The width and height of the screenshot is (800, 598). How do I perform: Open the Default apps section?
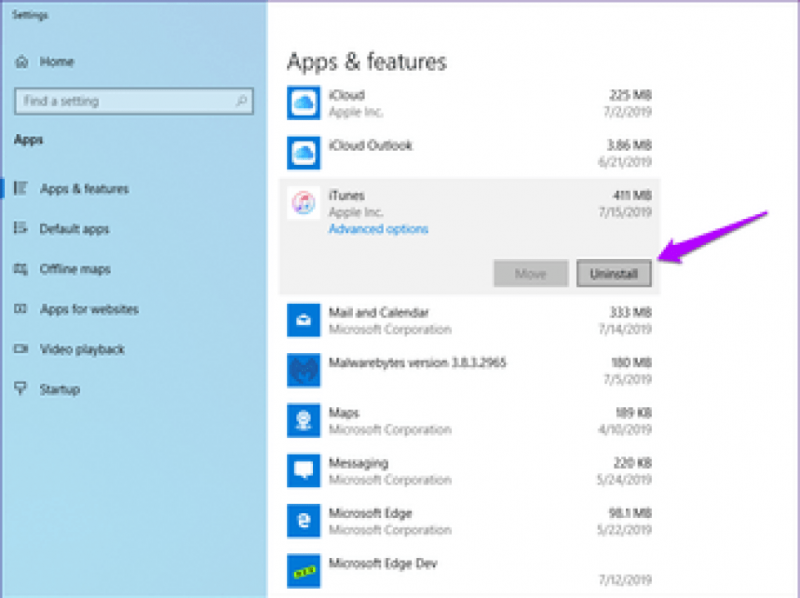click(x=74, y=229)
